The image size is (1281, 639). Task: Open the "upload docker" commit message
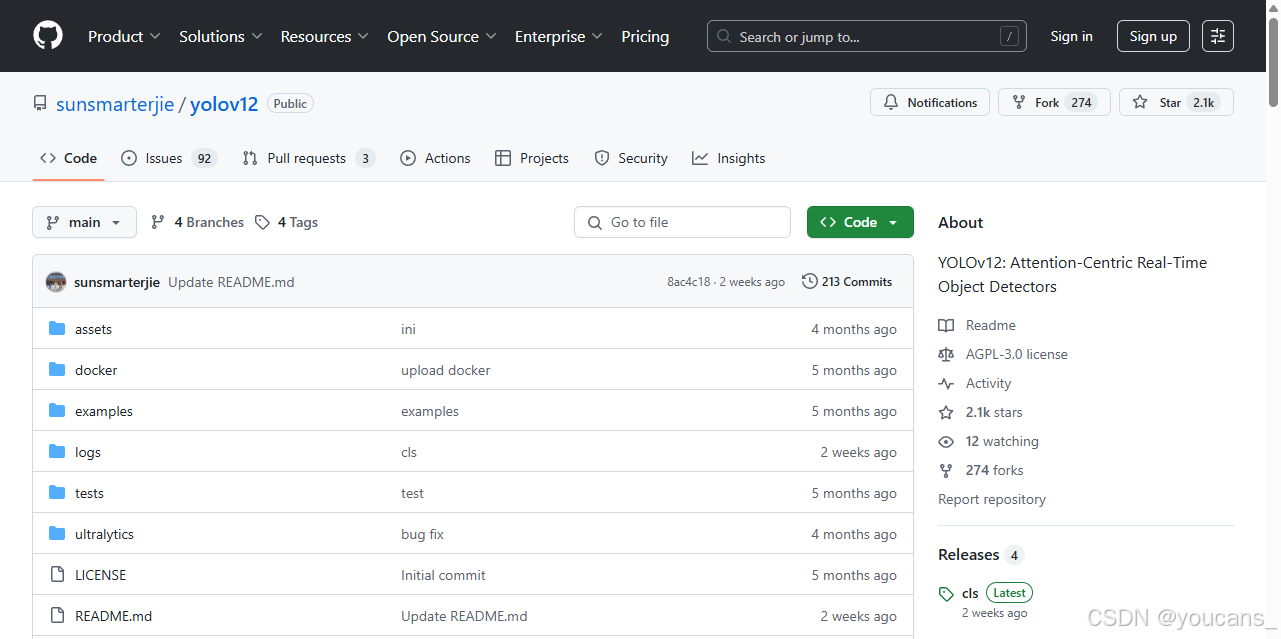tap(446, 370)
